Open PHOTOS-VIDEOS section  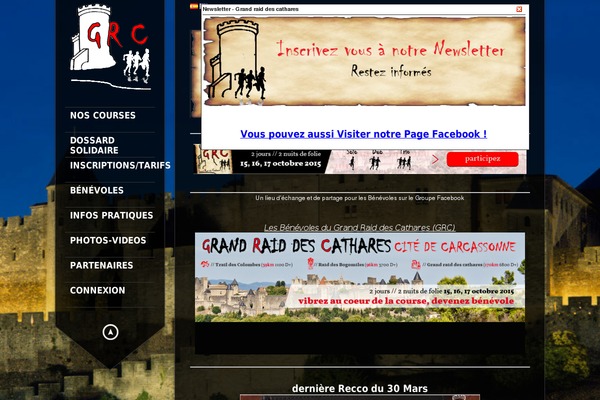[108, 240]
